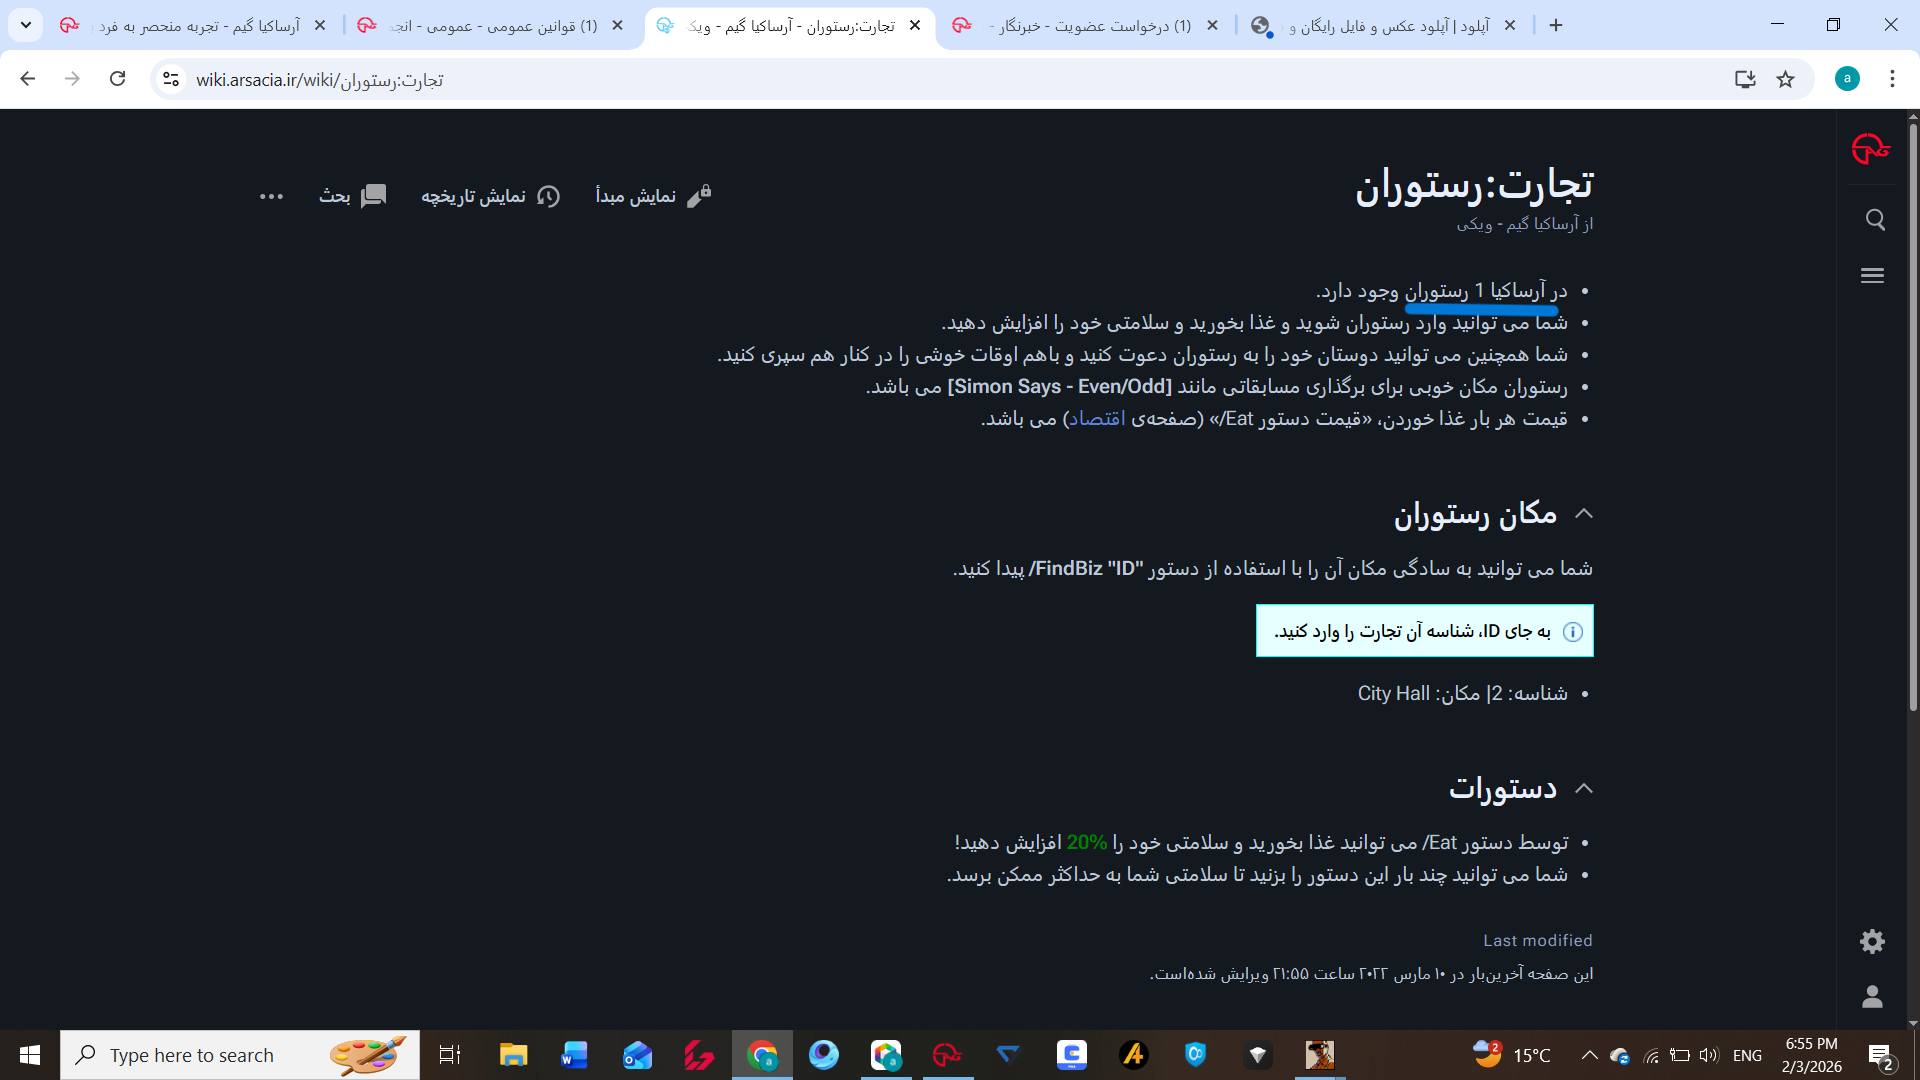
Task: Collapse the دستورات section
Action: click(1583, 789)
